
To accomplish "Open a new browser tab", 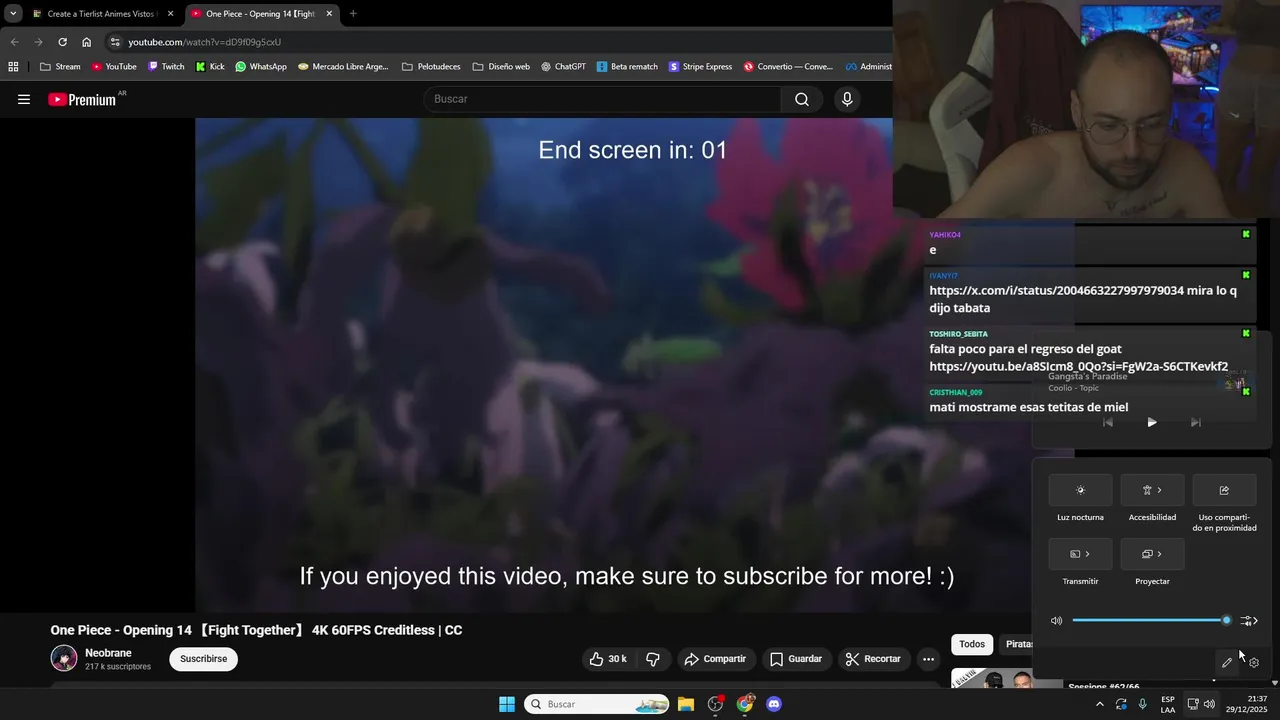I will [x=353, y=14].
